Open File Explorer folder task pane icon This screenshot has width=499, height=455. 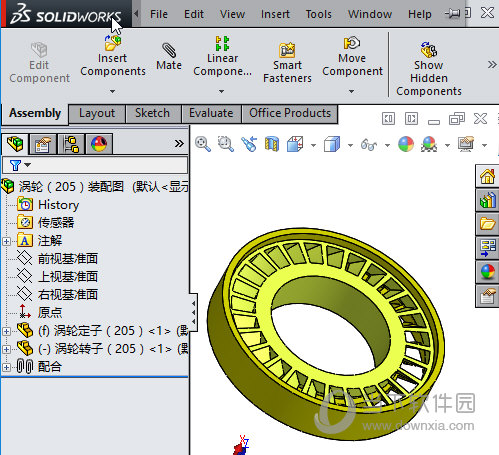pos(487,224)
